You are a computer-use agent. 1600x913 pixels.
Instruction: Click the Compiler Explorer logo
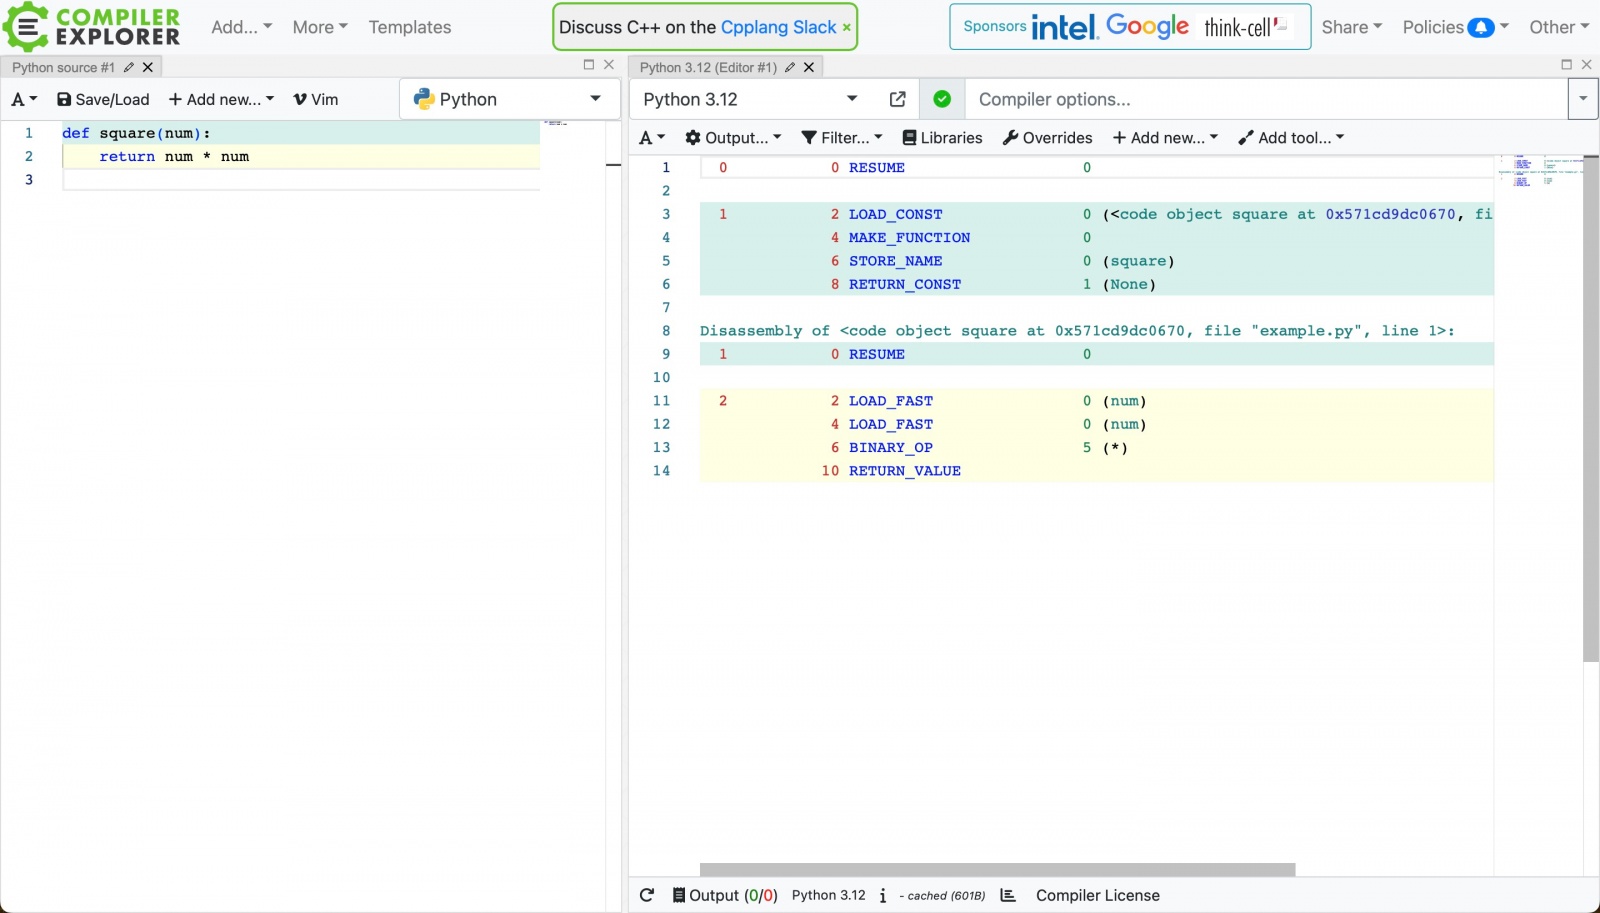pyautogui.click(x=92, y=27)
